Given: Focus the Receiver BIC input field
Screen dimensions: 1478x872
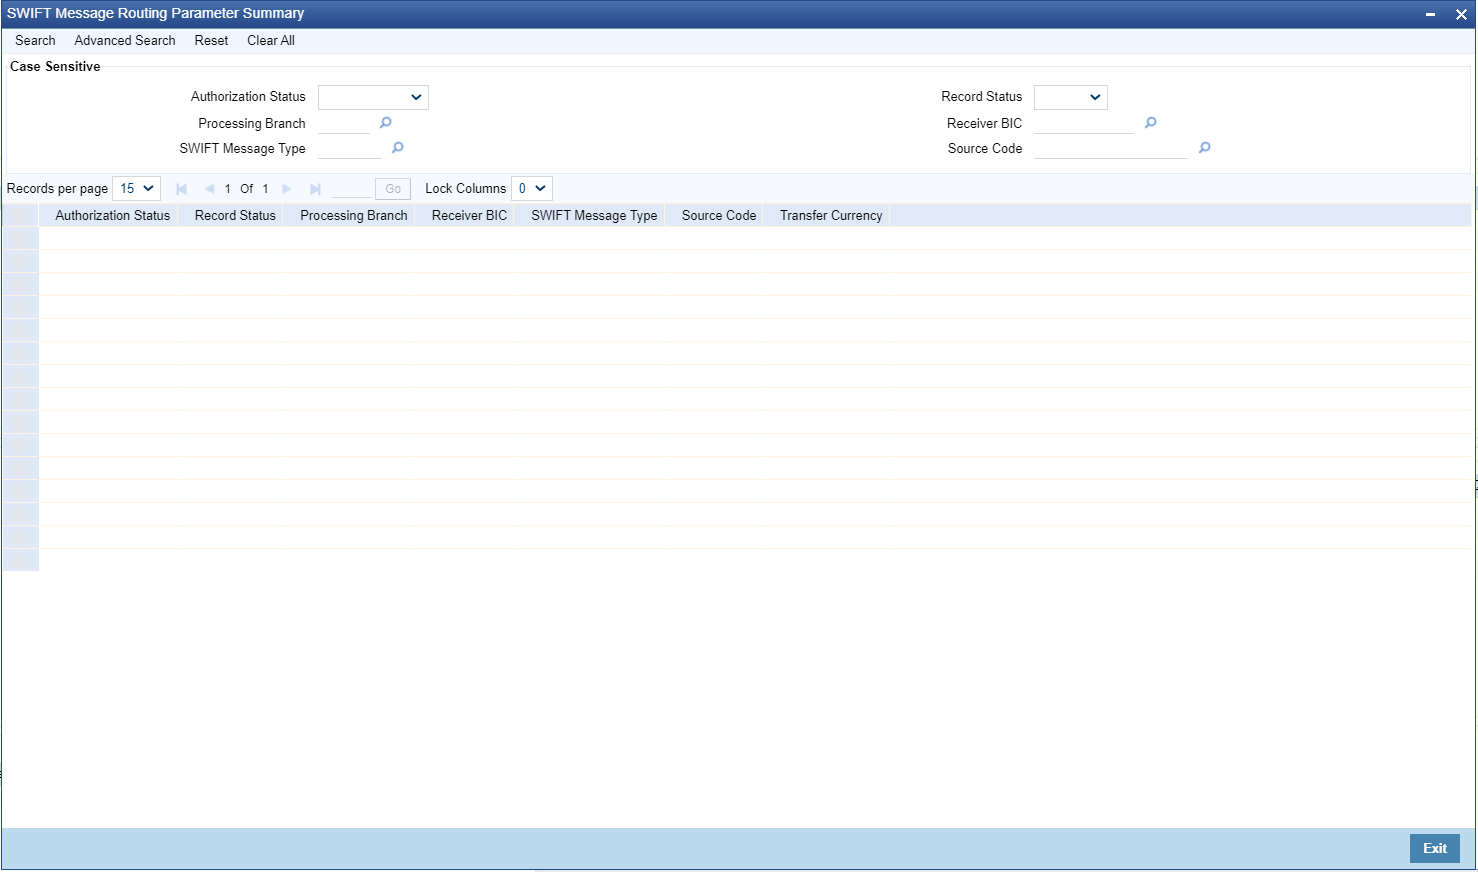Looking at the screenshot, I should 1084,123.
